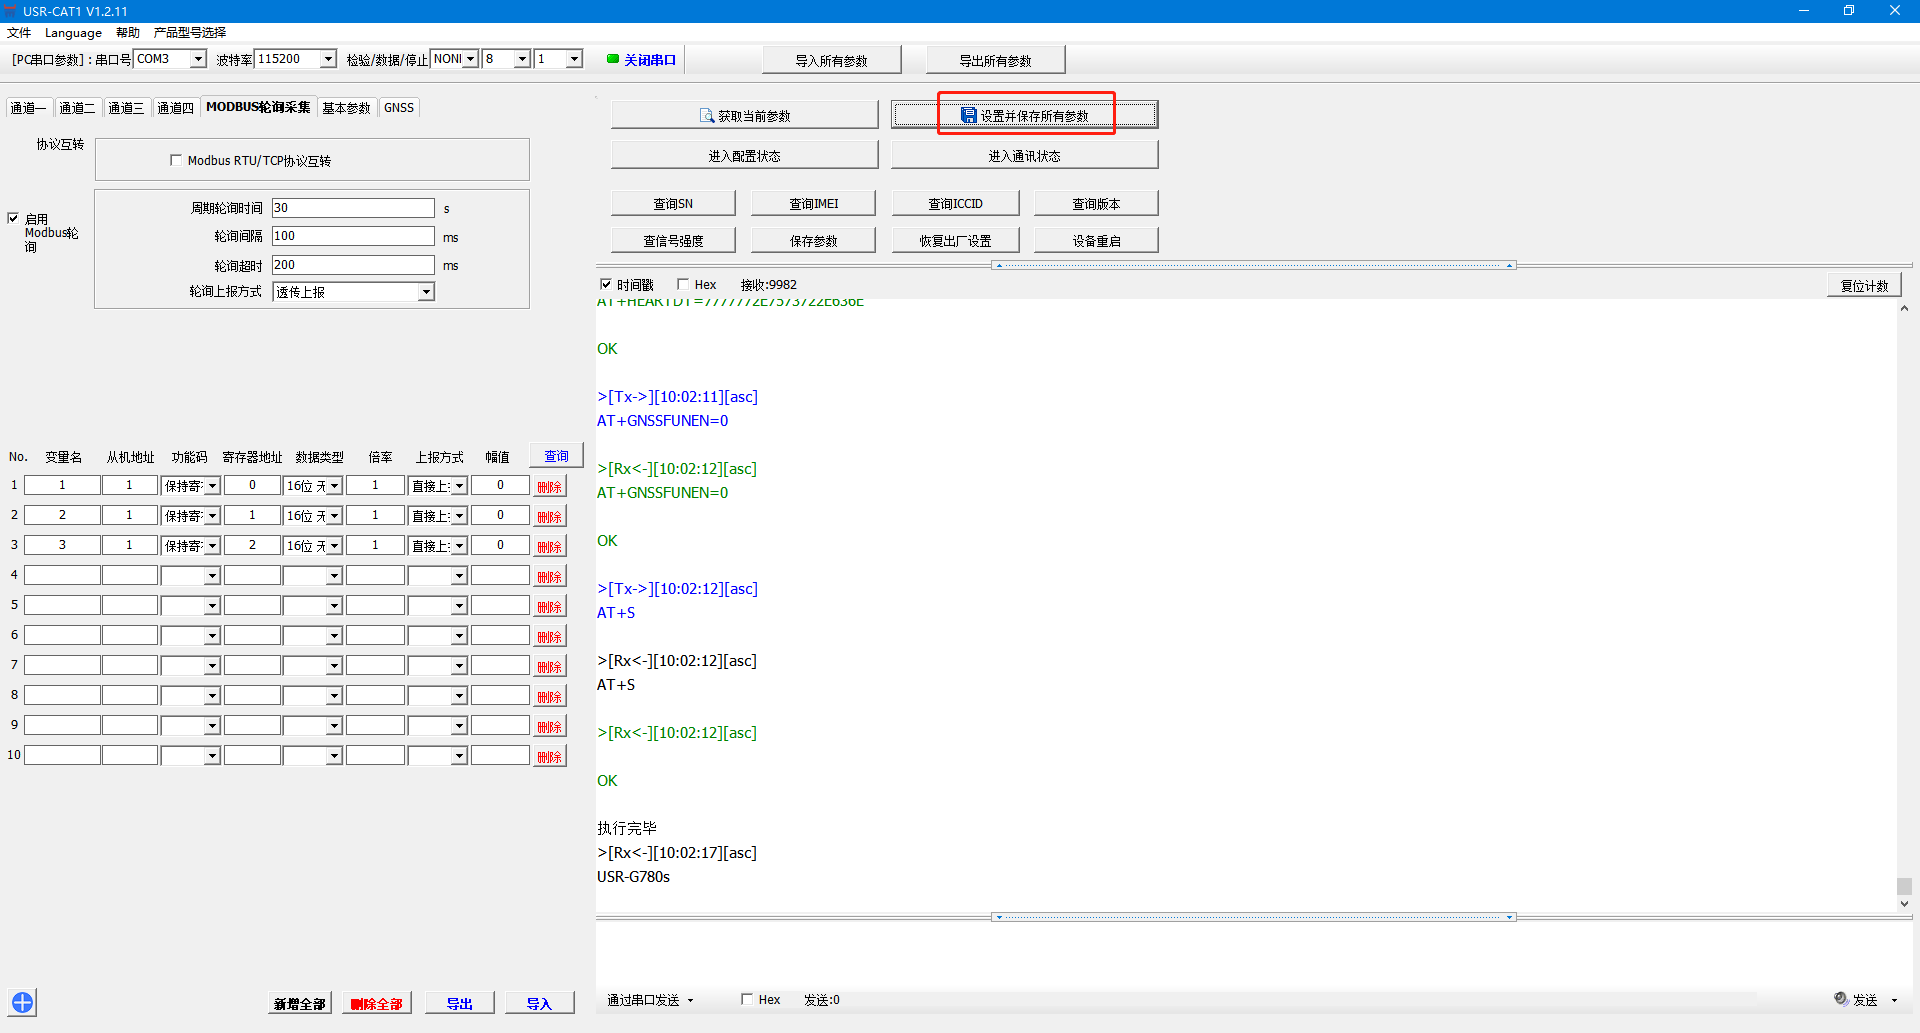
Task: Click the log area vertical scrollbar thumb
Action: click(1904, 886)
